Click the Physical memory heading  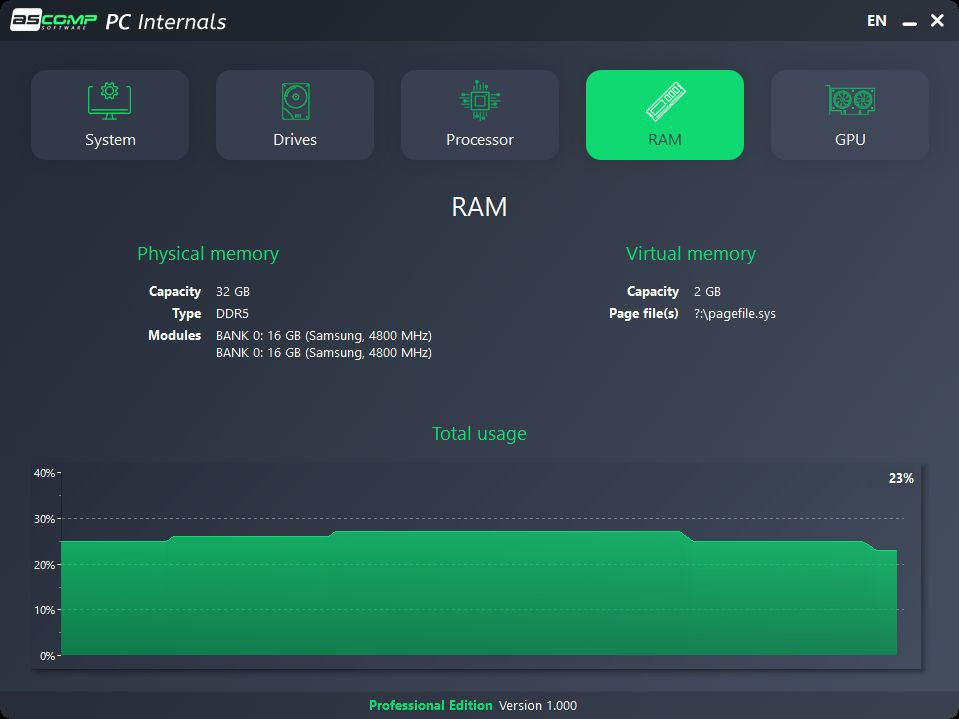(208, 254)
